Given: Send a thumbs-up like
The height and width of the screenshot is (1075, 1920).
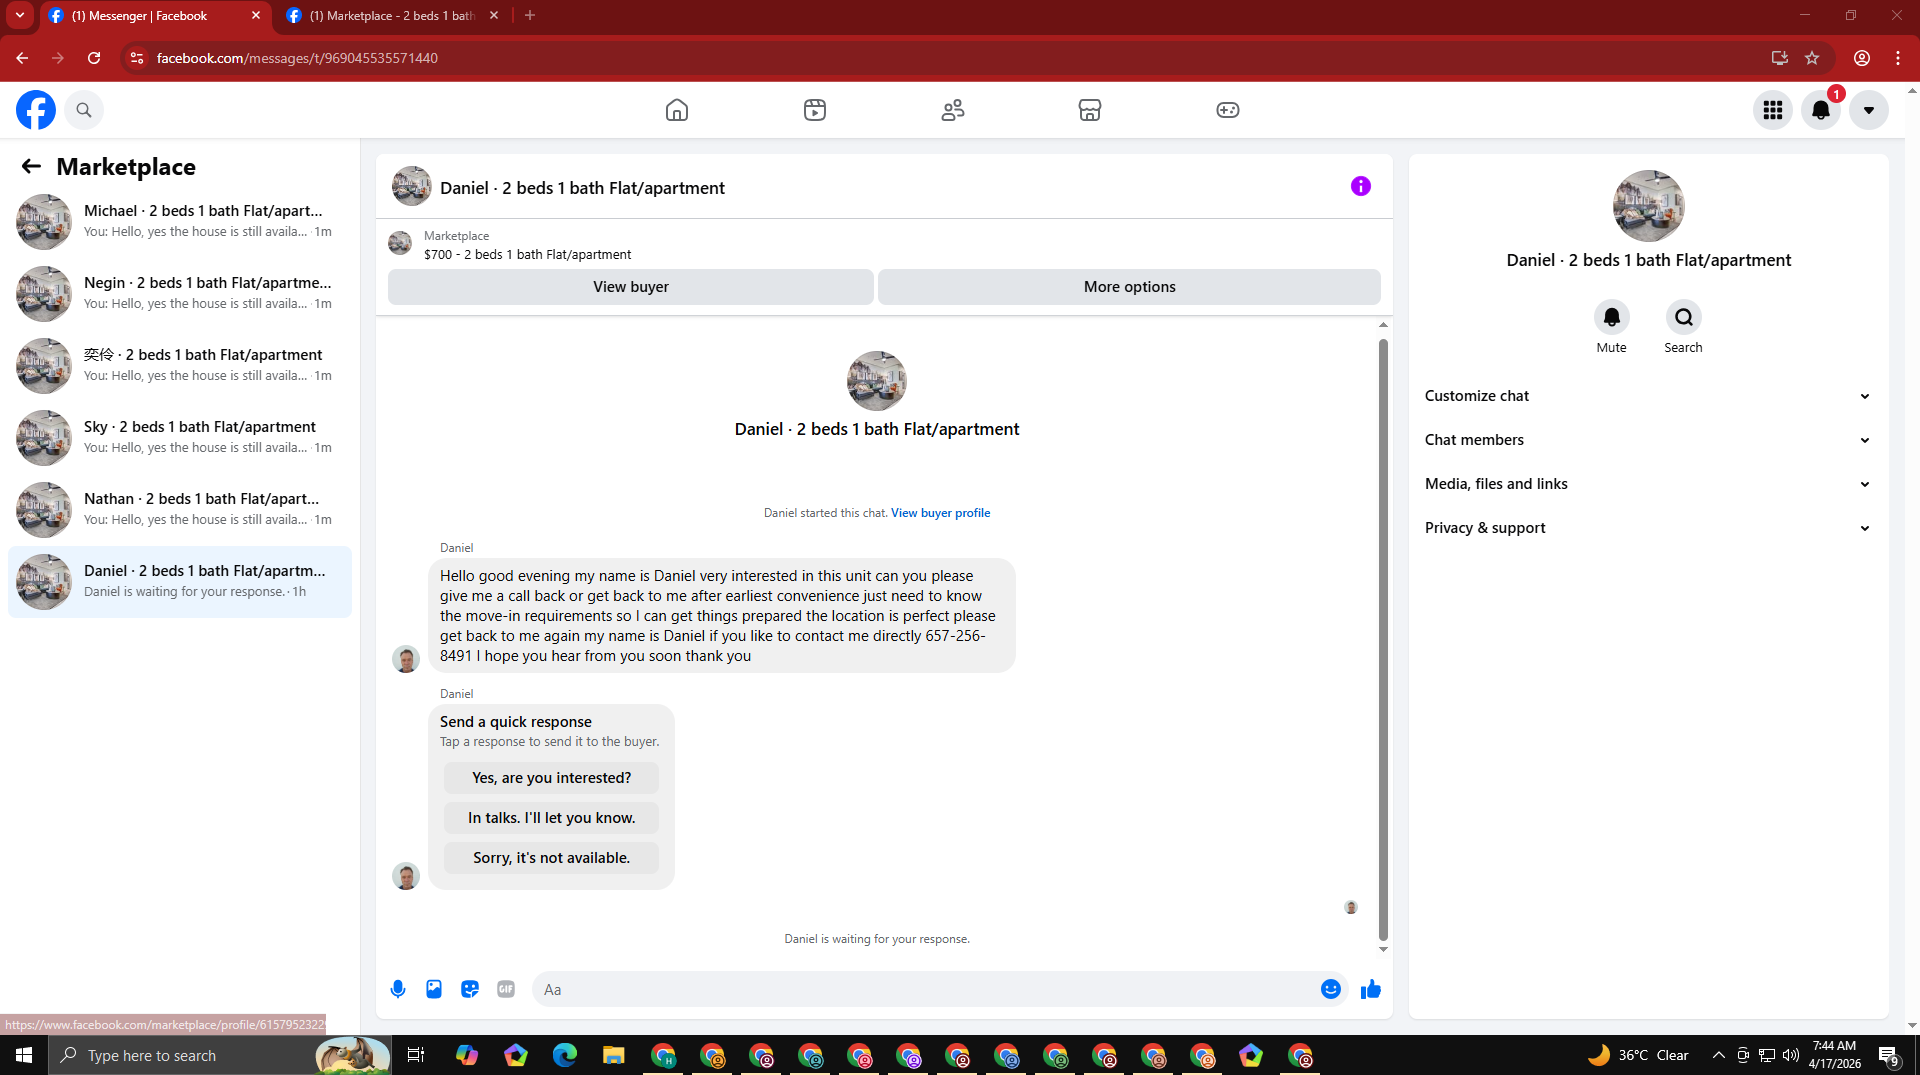Looking at the screenshot, I should tap(1371, 989).
